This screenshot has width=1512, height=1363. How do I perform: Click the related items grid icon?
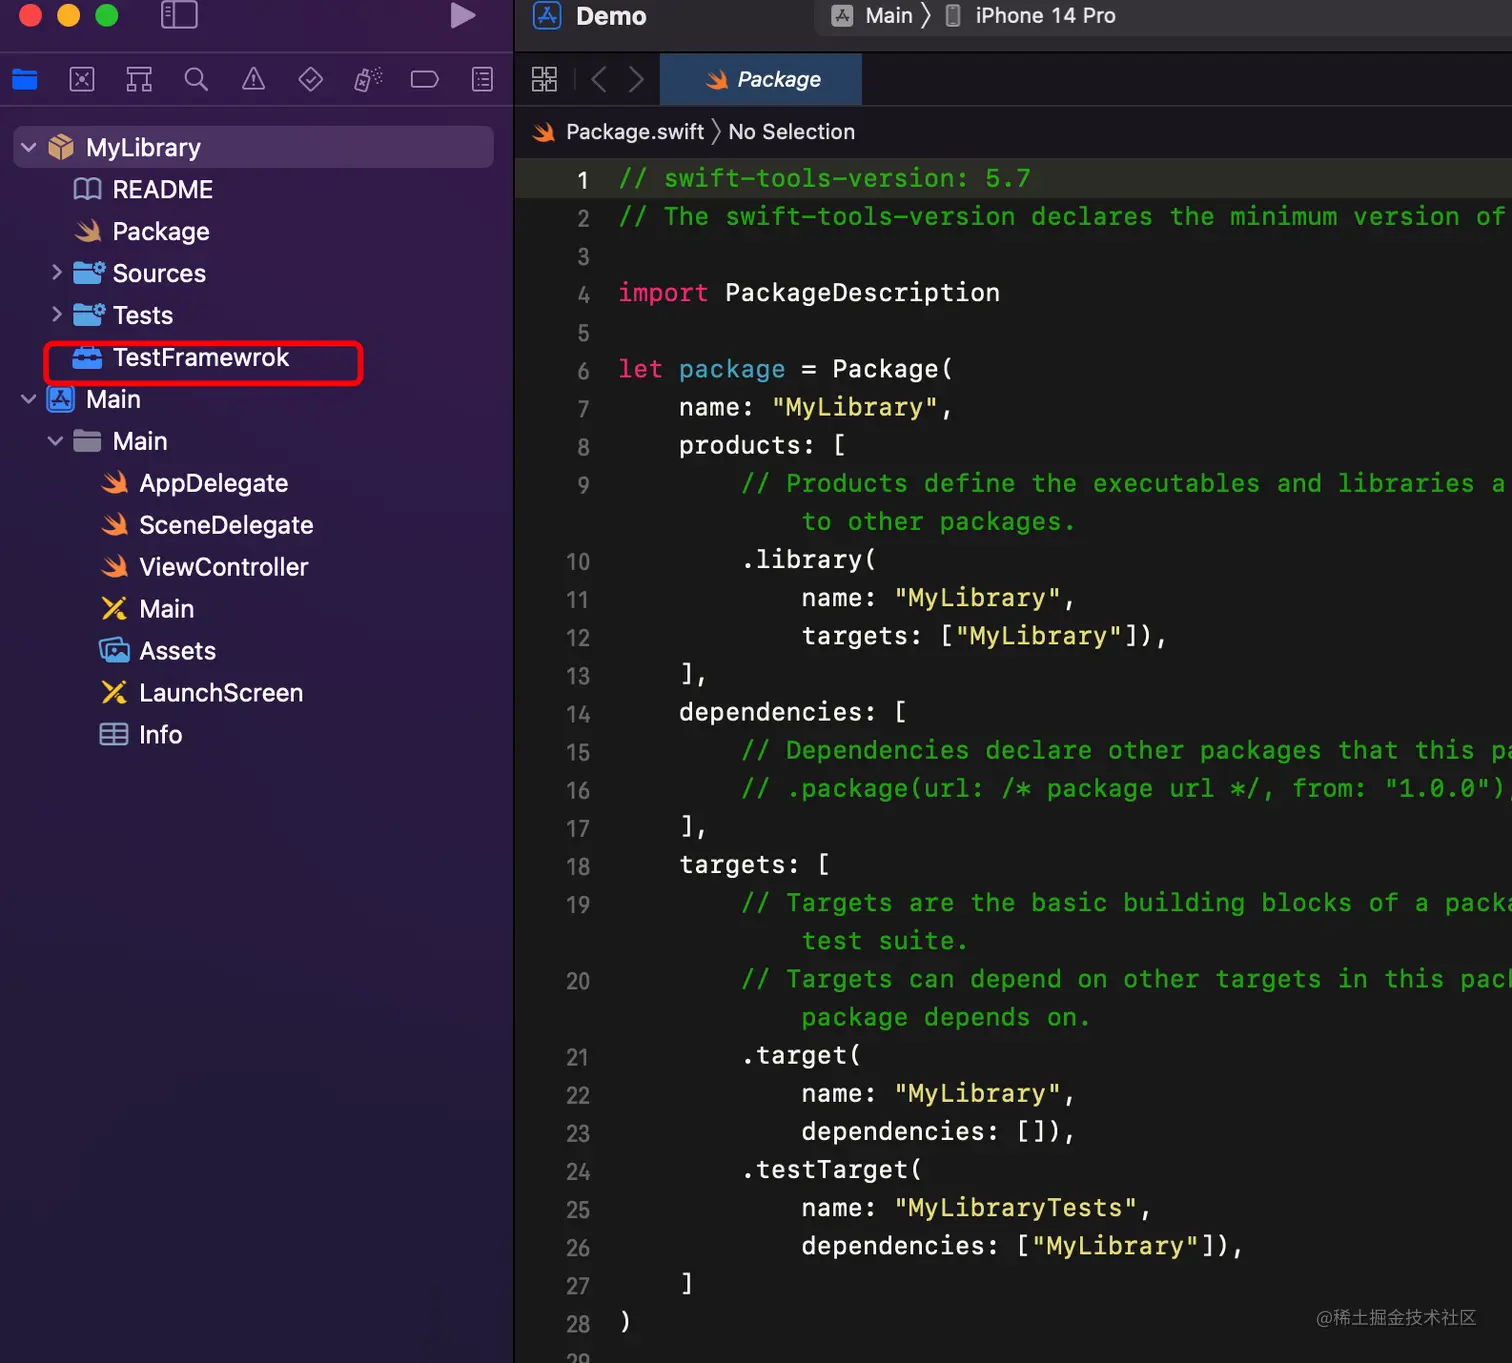click(544, 79)
